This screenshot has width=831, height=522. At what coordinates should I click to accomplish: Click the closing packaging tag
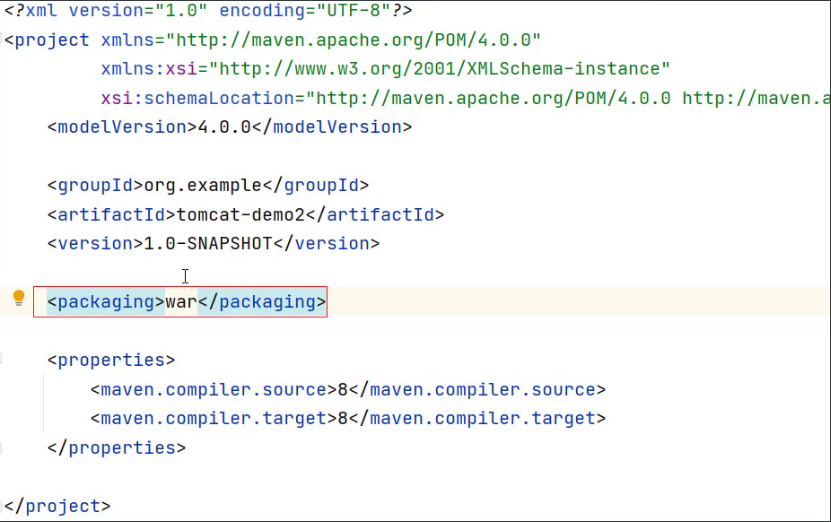[262, 302]
